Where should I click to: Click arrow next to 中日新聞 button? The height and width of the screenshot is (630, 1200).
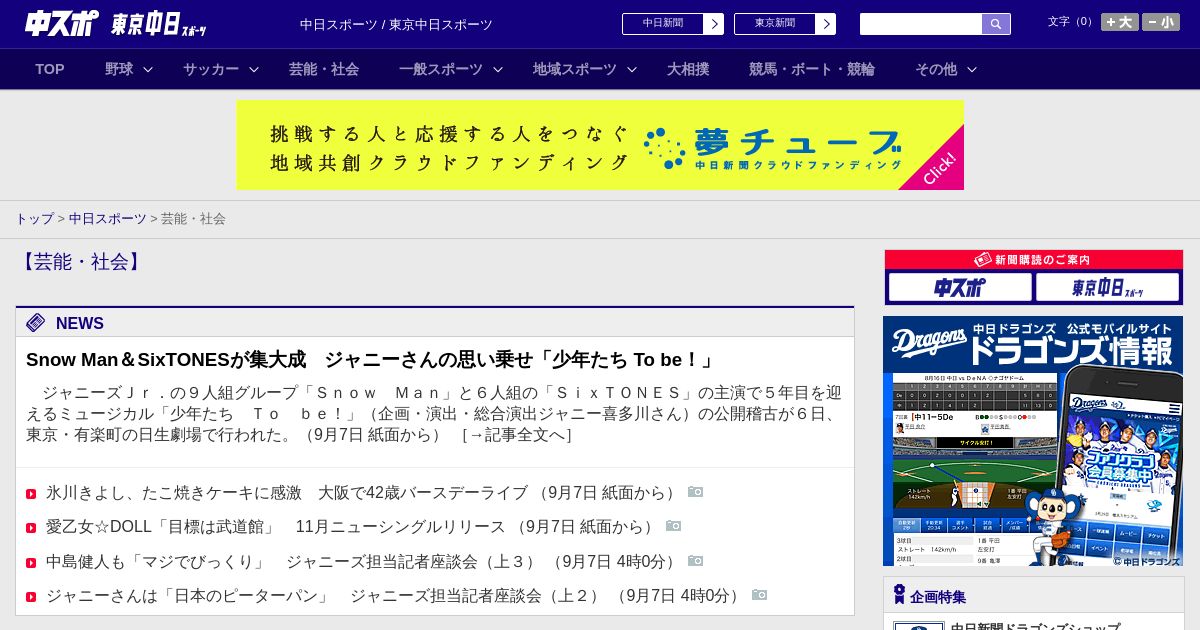714,24
